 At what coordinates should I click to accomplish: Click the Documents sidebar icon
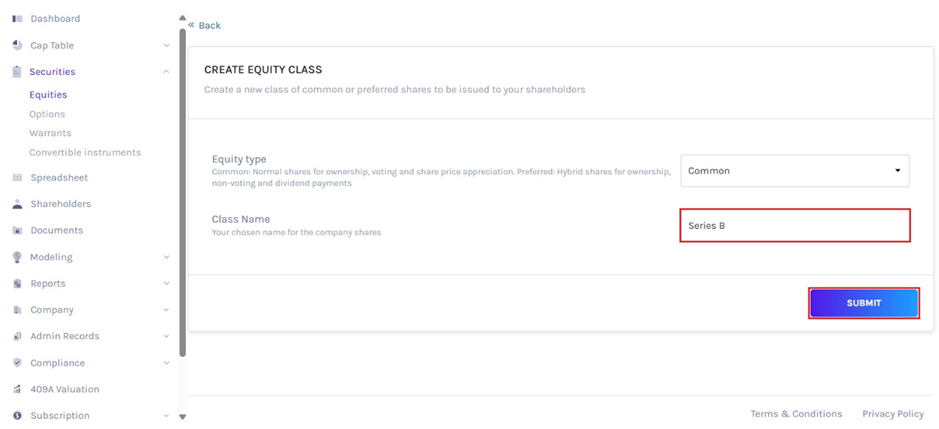(17, 230)
